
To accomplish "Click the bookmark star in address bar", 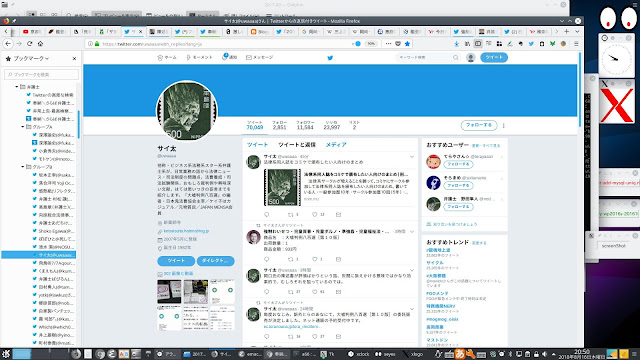I will coord(407,44).
